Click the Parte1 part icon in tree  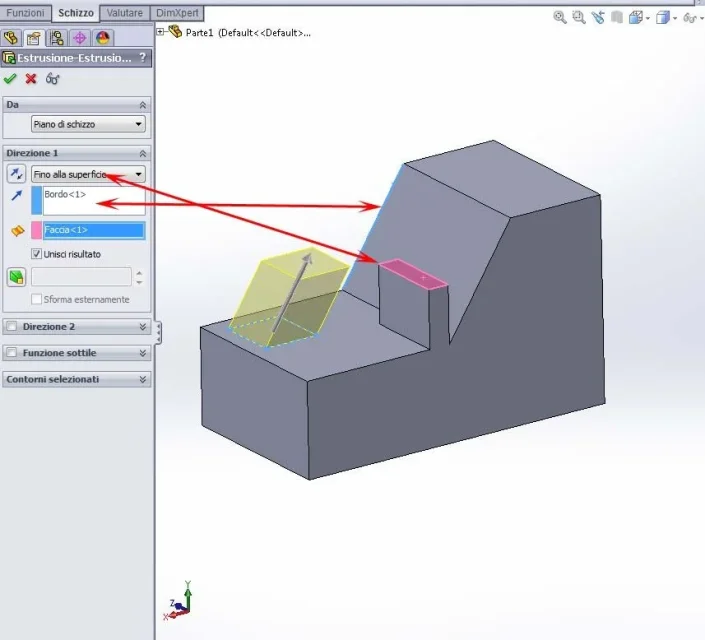[175, 31]
